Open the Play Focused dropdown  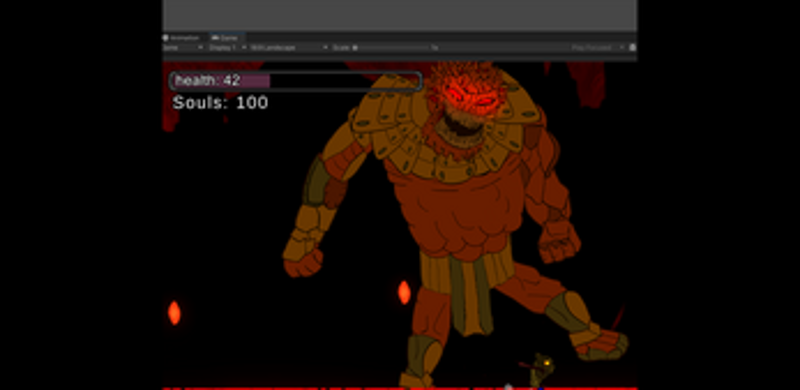(x=598, y=47)
